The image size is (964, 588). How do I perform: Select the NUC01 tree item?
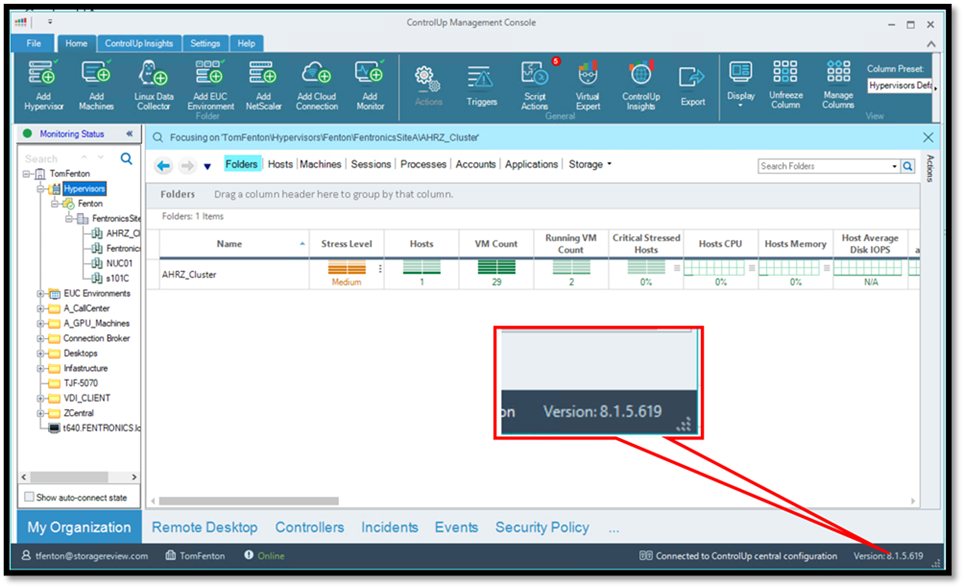point(119,263)
